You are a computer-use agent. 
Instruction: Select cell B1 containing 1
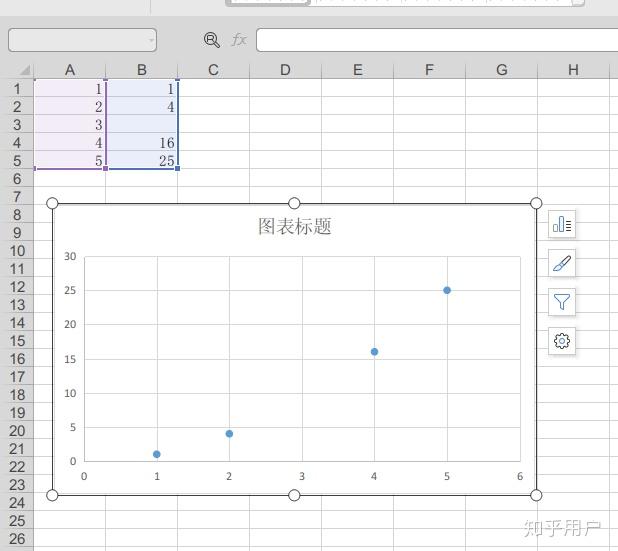(x=142, y=89)
